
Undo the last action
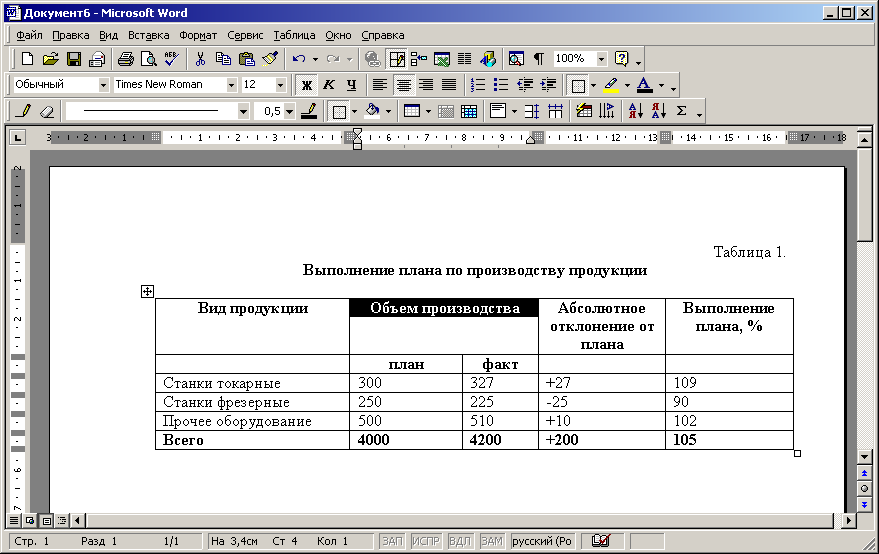[x=299, y=59]
